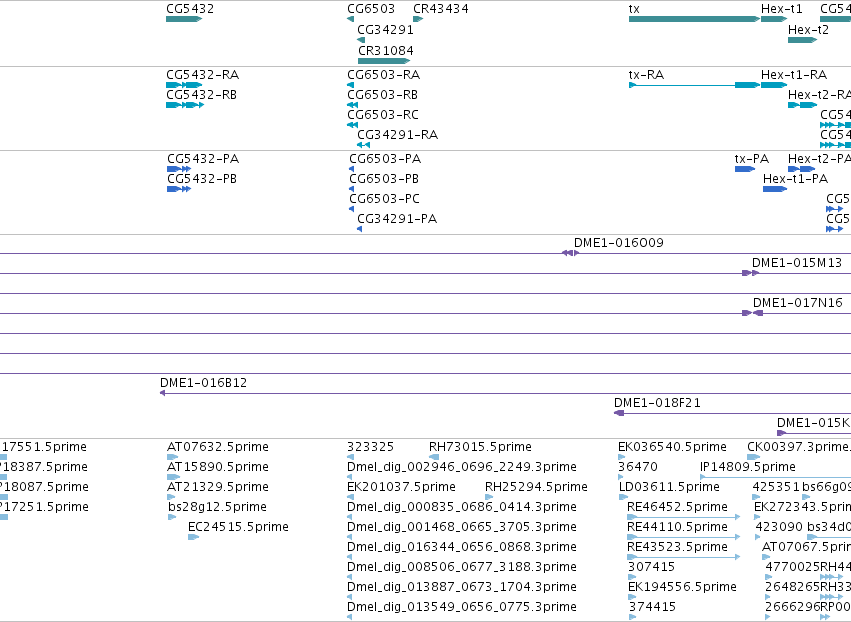851x622 pixels.
Task: Select protein CG34291-PA label
Action: point(397,219)
